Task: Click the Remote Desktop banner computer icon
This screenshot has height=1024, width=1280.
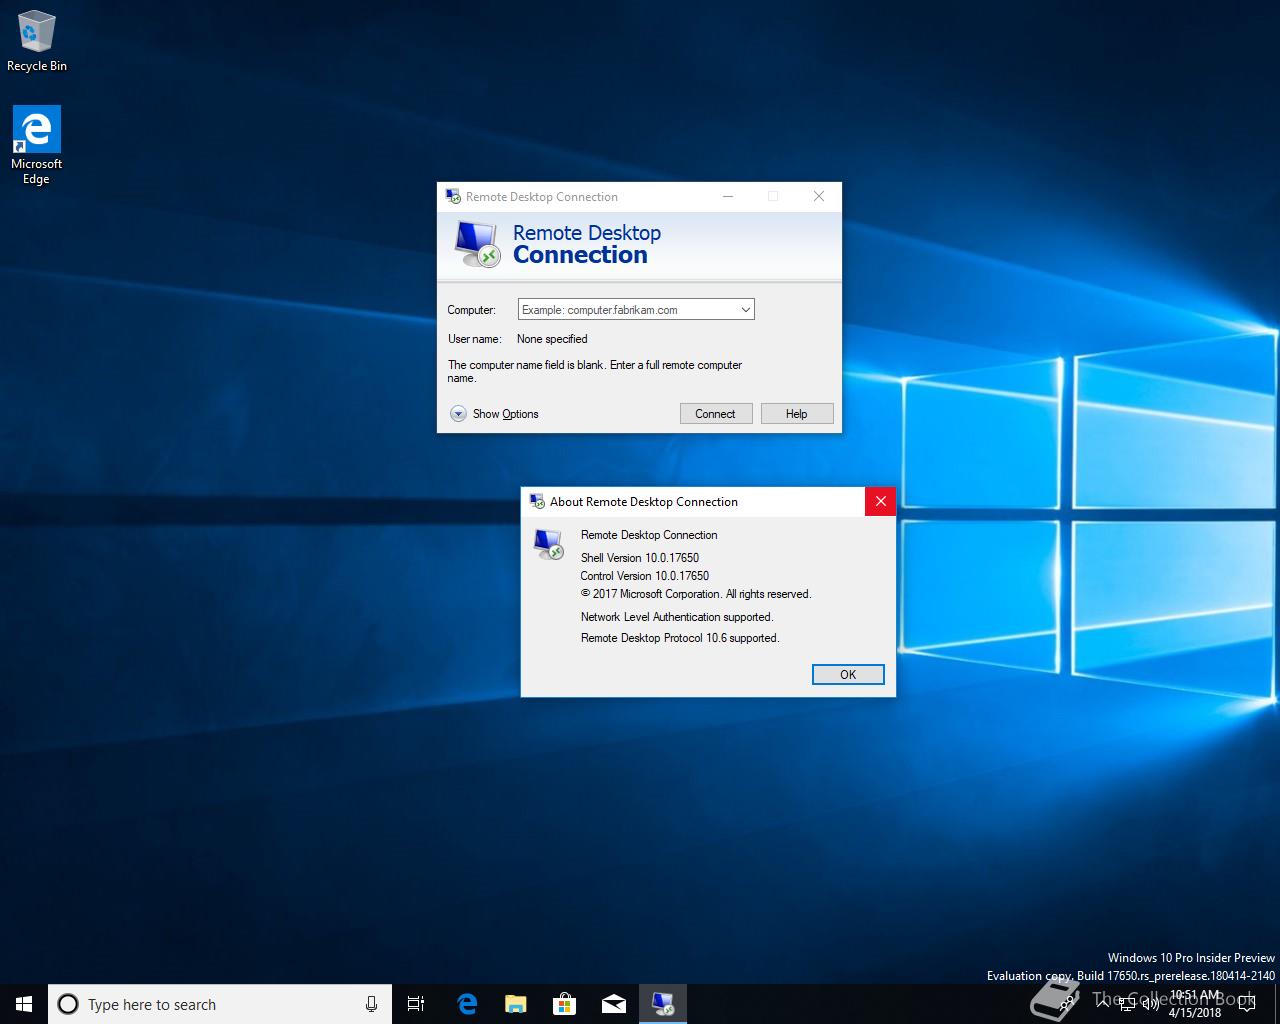Action: pos(477,244)
